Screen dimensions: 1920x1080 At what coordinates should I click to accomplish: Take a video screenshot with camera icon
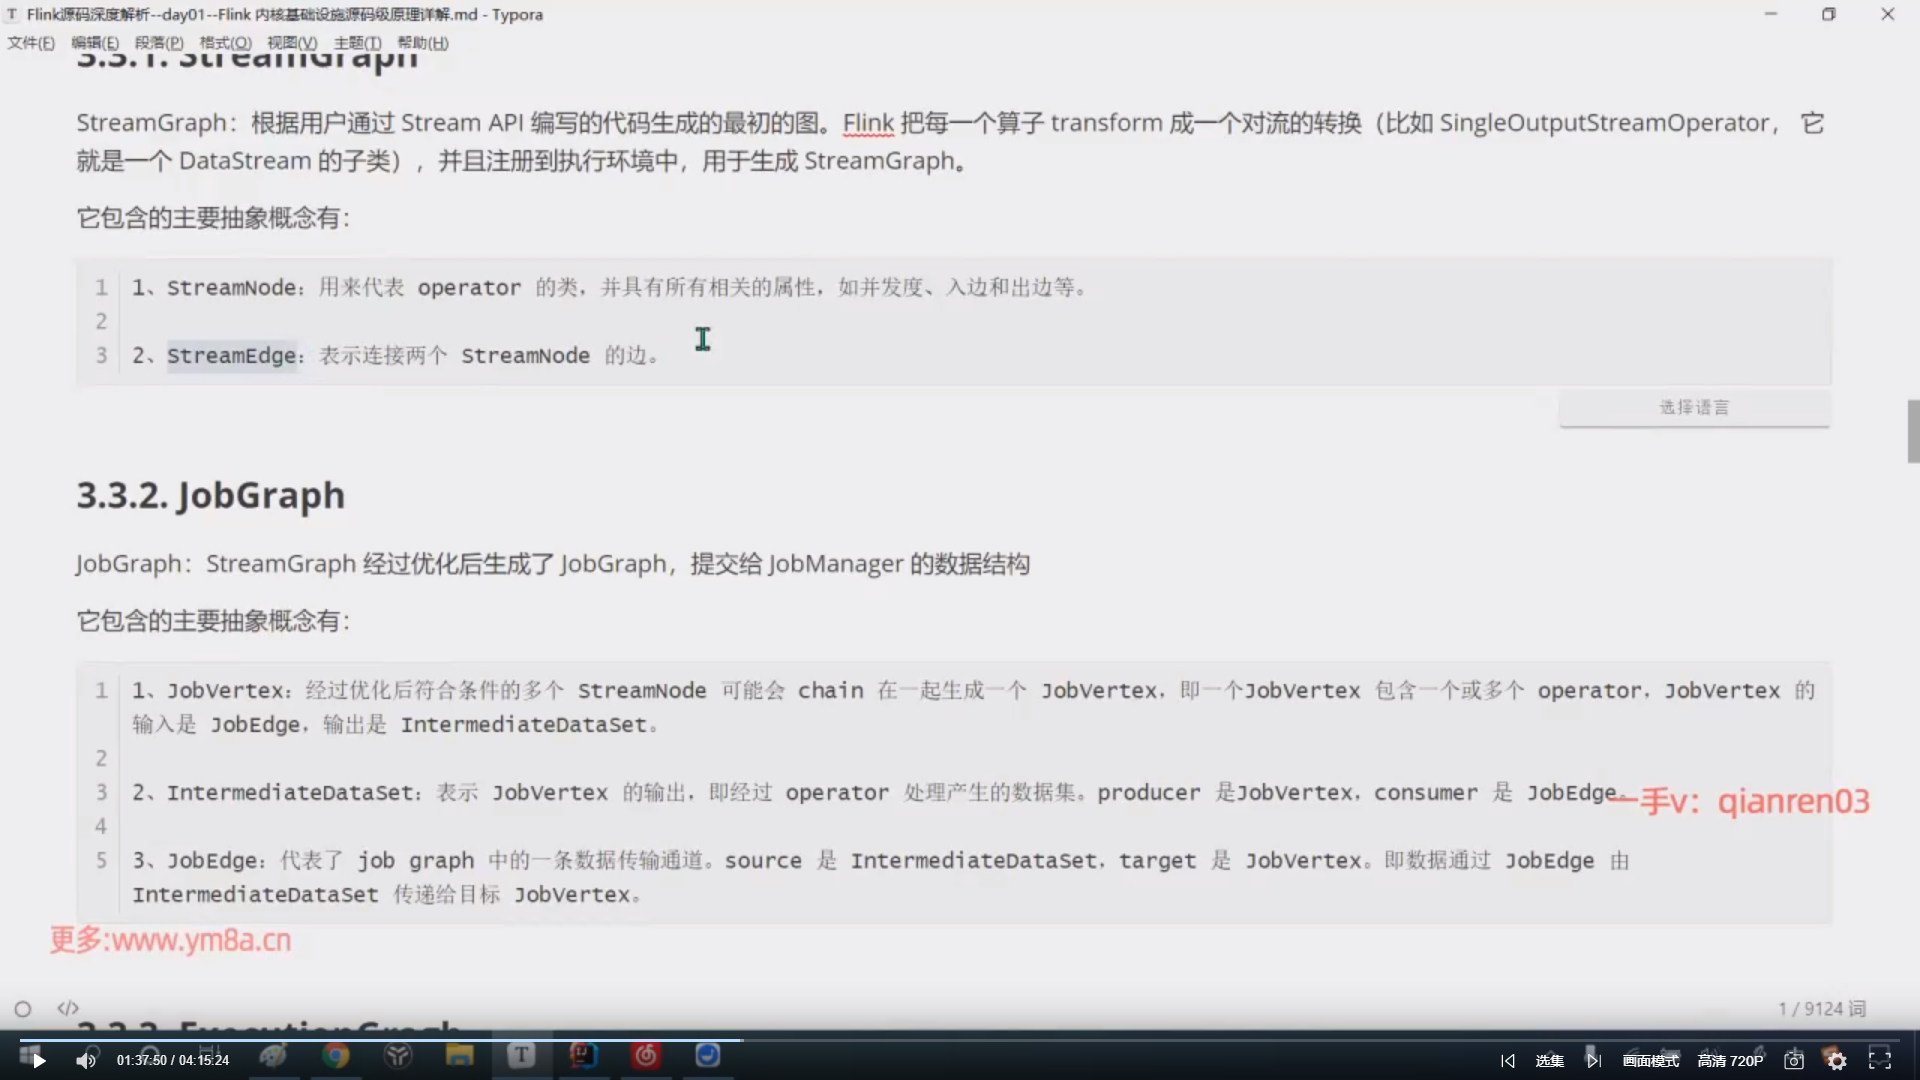click(x=1794, y=1061)
